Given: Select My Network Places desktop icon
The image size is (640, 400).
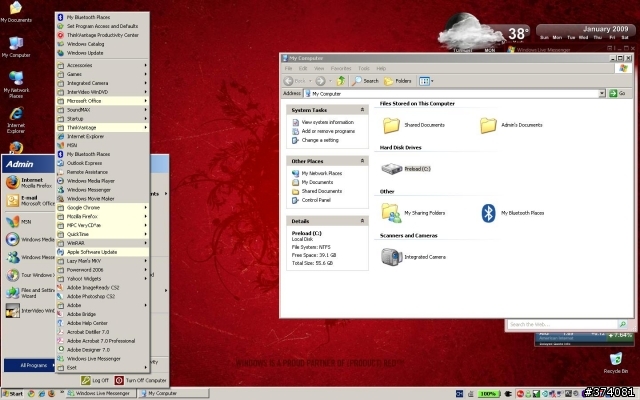Looking at the screenshot, I should click(16, 84).
